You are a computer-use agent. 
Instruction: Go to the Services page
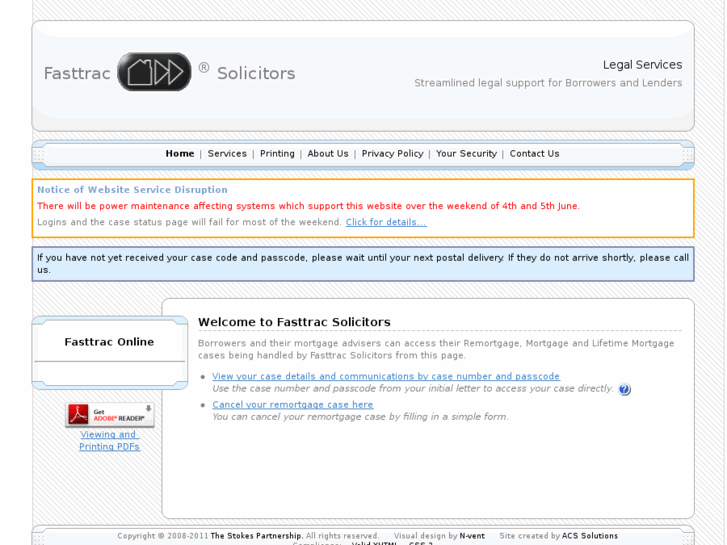tap(227, 154)
